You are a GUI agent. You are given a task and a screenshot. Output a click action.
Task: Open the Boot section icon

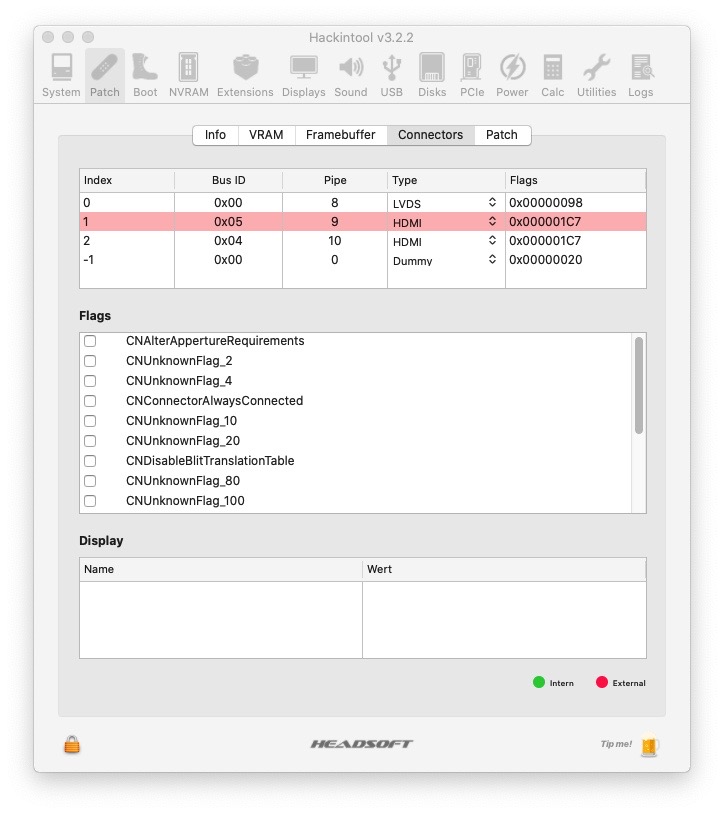[145, 67]
